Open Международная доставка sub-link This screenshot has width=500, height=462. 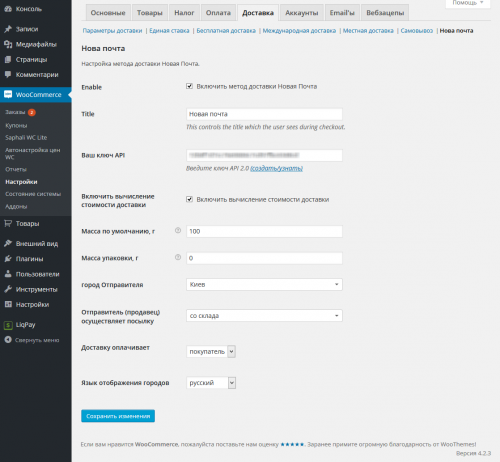[x=299, y=31]
